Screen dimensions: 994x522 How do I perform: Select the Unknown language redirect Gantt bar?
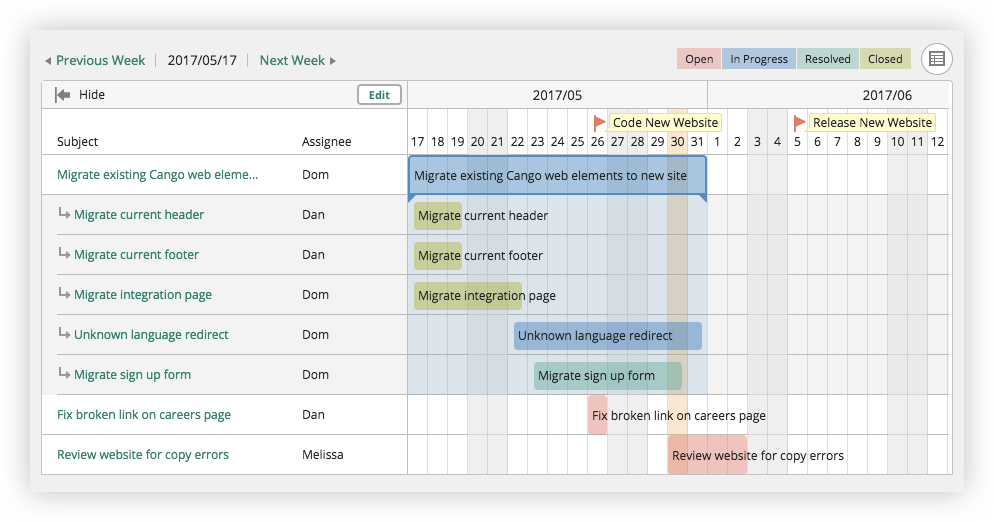pos(607,336)
